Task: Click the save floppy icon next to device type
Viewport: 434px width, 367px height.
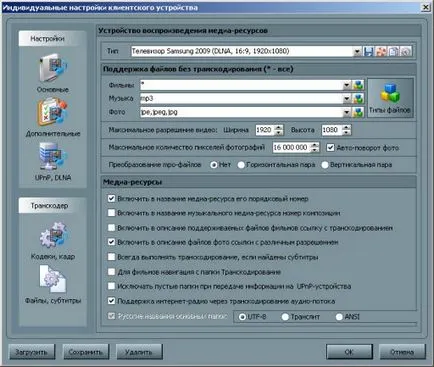Action: [368, 51]
